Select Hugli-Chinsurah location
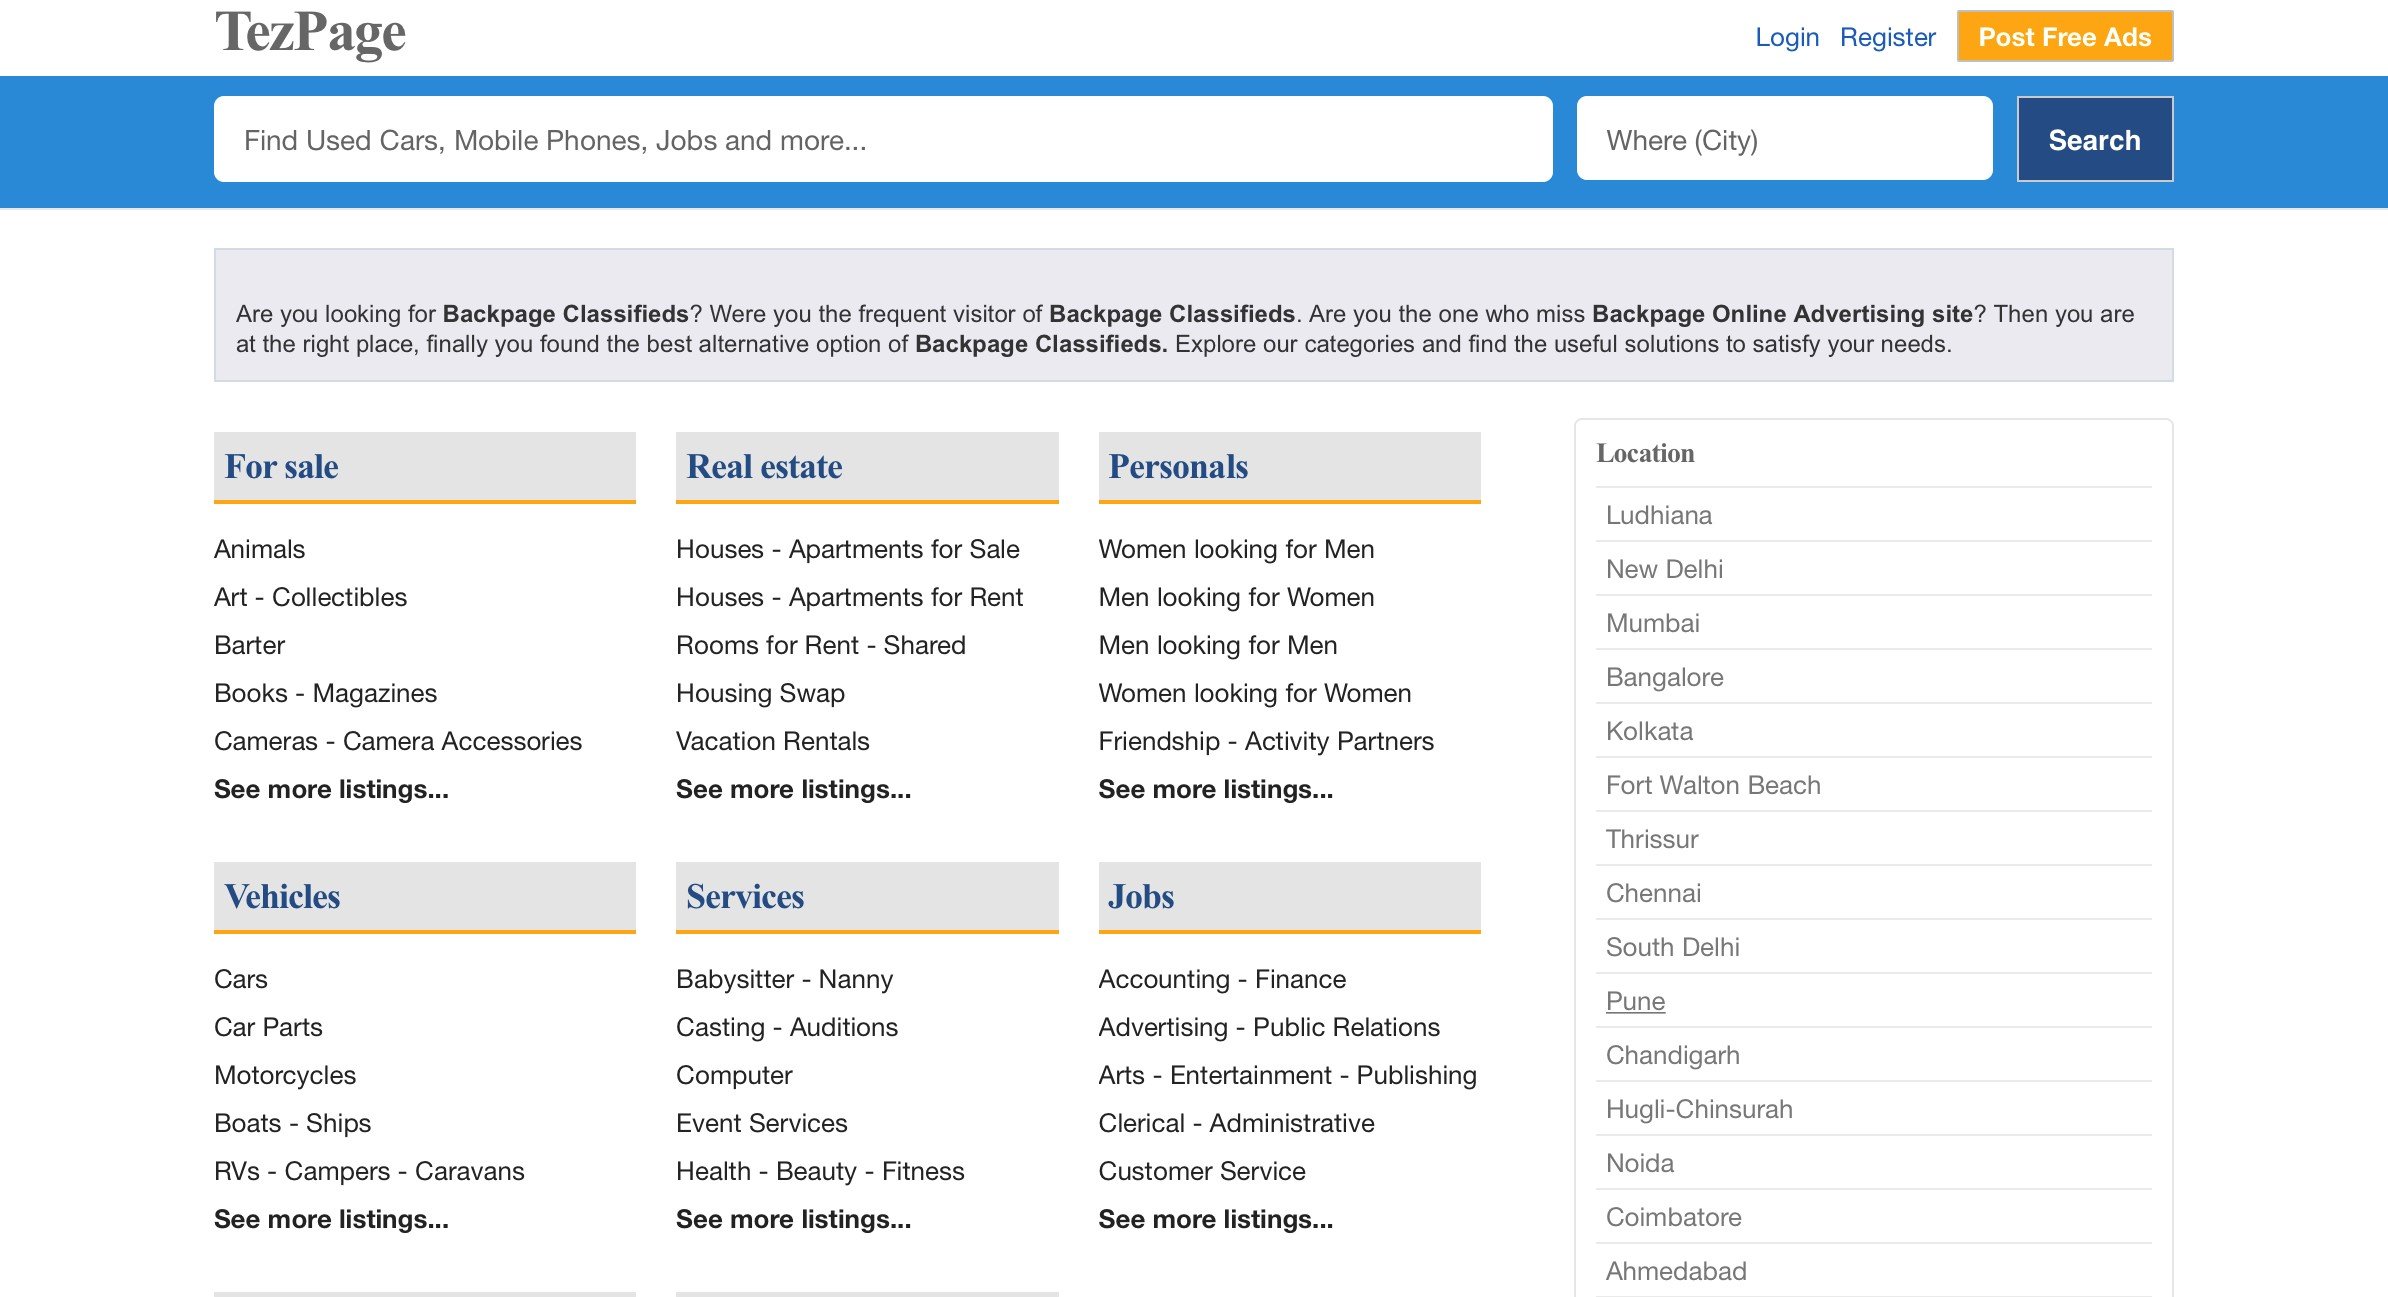This screenshot has height=1297, width=2388. coord(1699,1108)
